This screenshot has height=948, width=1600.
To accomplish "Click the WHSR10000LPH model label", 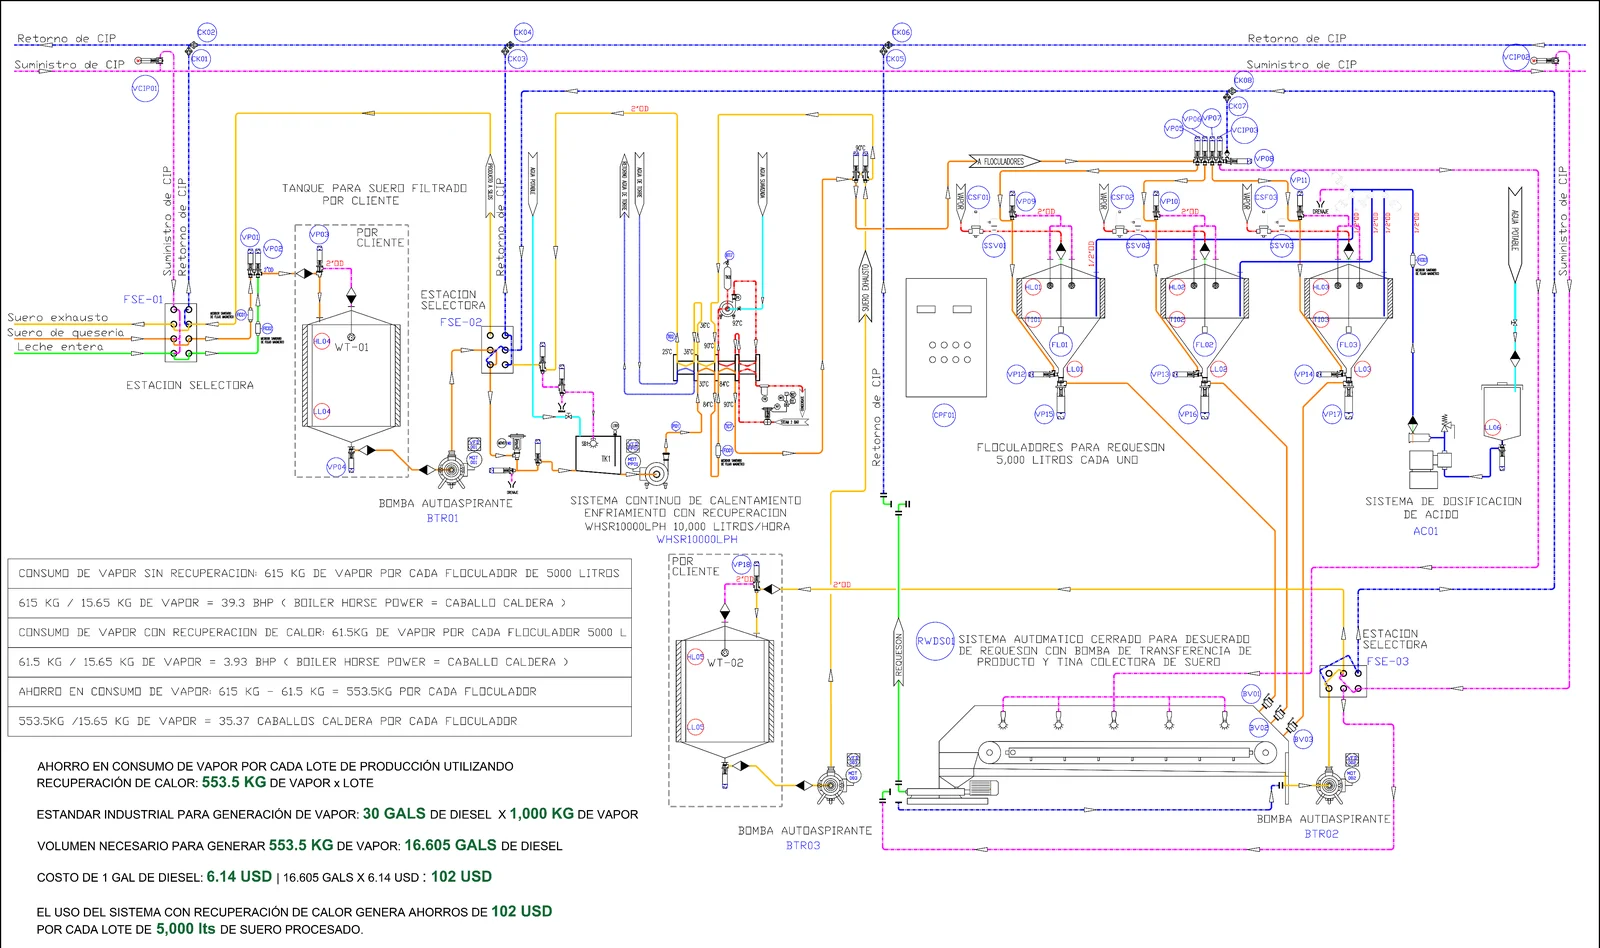I will click(x=697, y=539).
